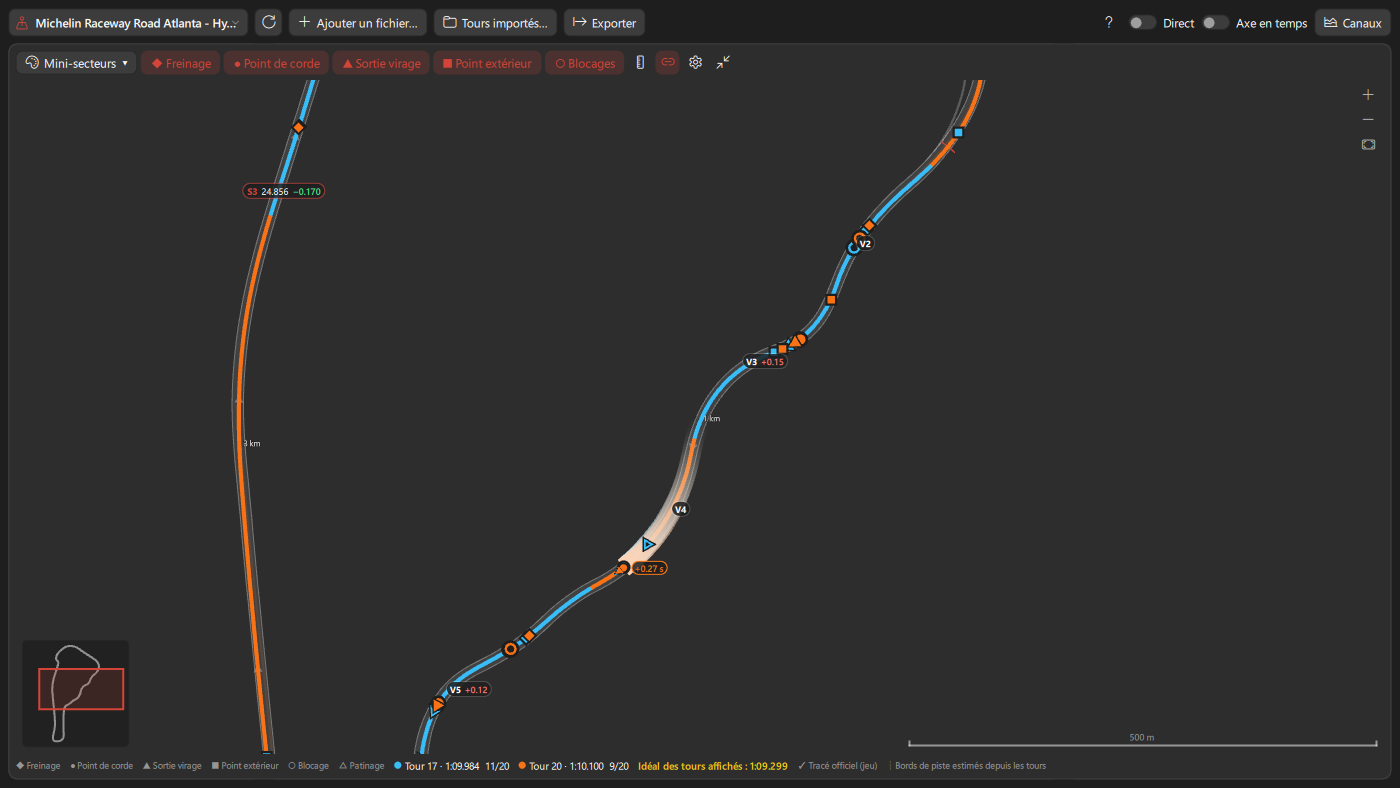Image resolution: width=1400 pixels, height=788 pixels.
Task: Enable the Direct switch
Action: point(1142,22)
